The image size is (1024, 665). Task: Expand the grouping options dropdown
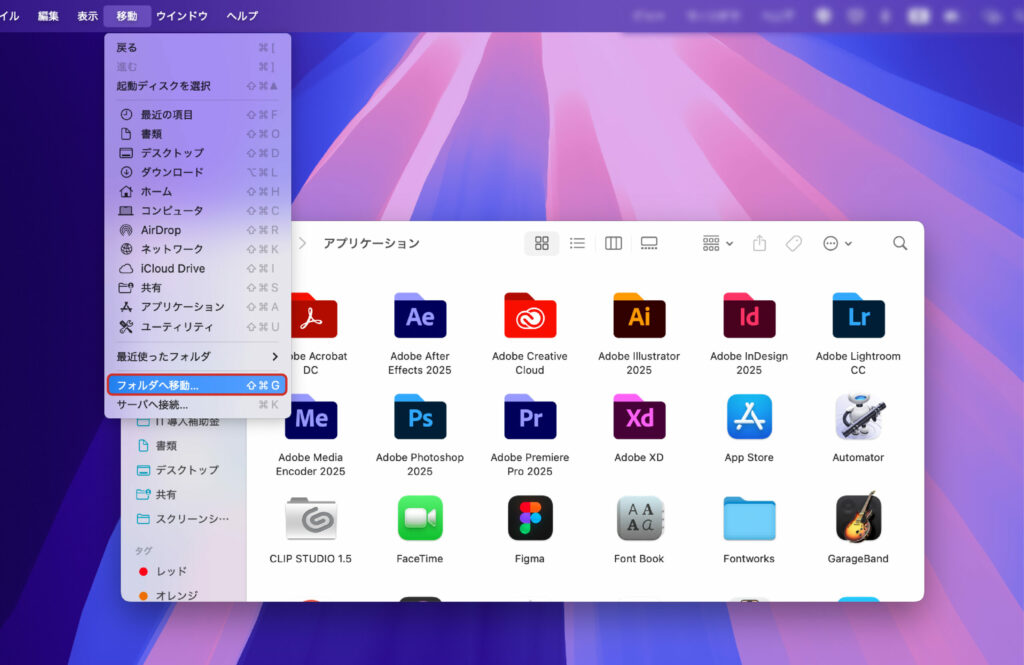(718, 243)
